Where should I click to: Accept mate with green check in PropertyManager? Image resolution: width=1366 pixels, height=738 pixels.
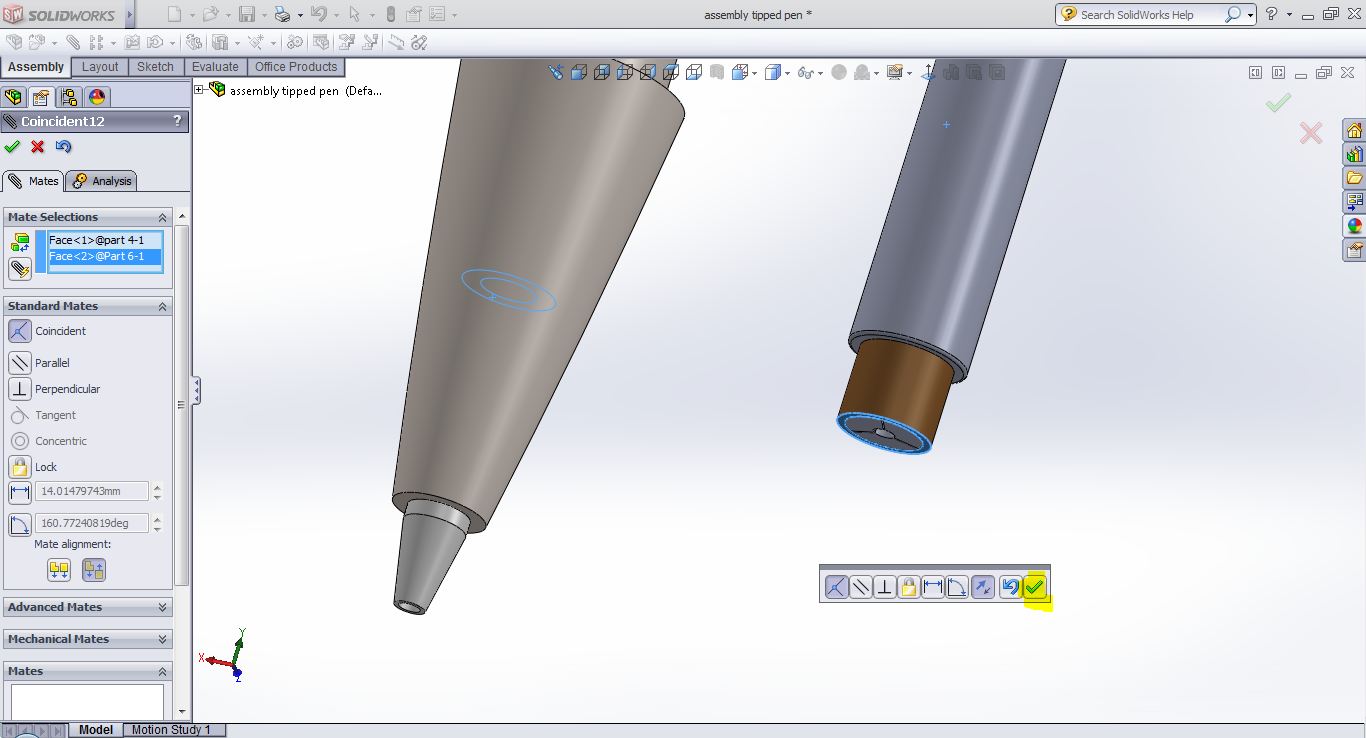pos(12,147)
